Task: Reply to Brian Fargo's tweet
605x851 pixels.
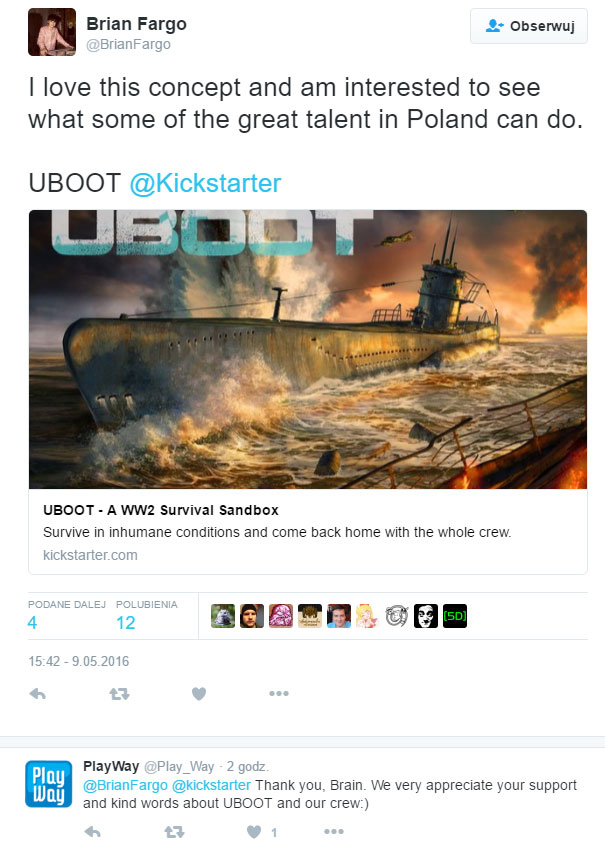Action: click(37, 694)
